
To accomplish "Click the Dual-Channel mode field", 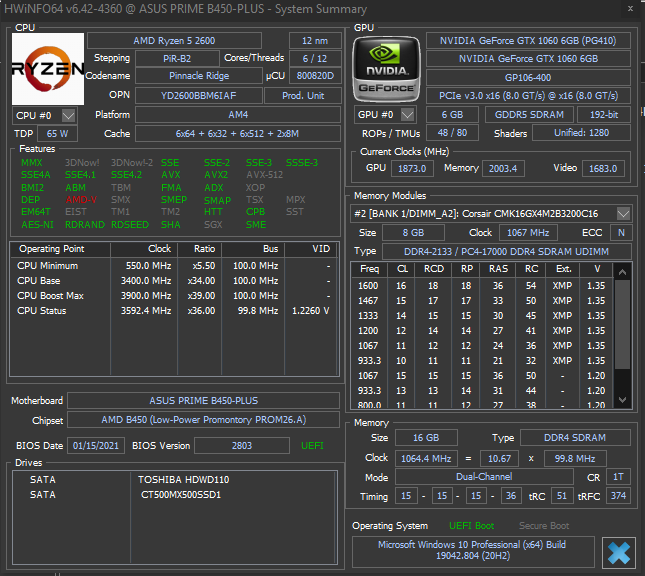I will (x=484, y=476).
